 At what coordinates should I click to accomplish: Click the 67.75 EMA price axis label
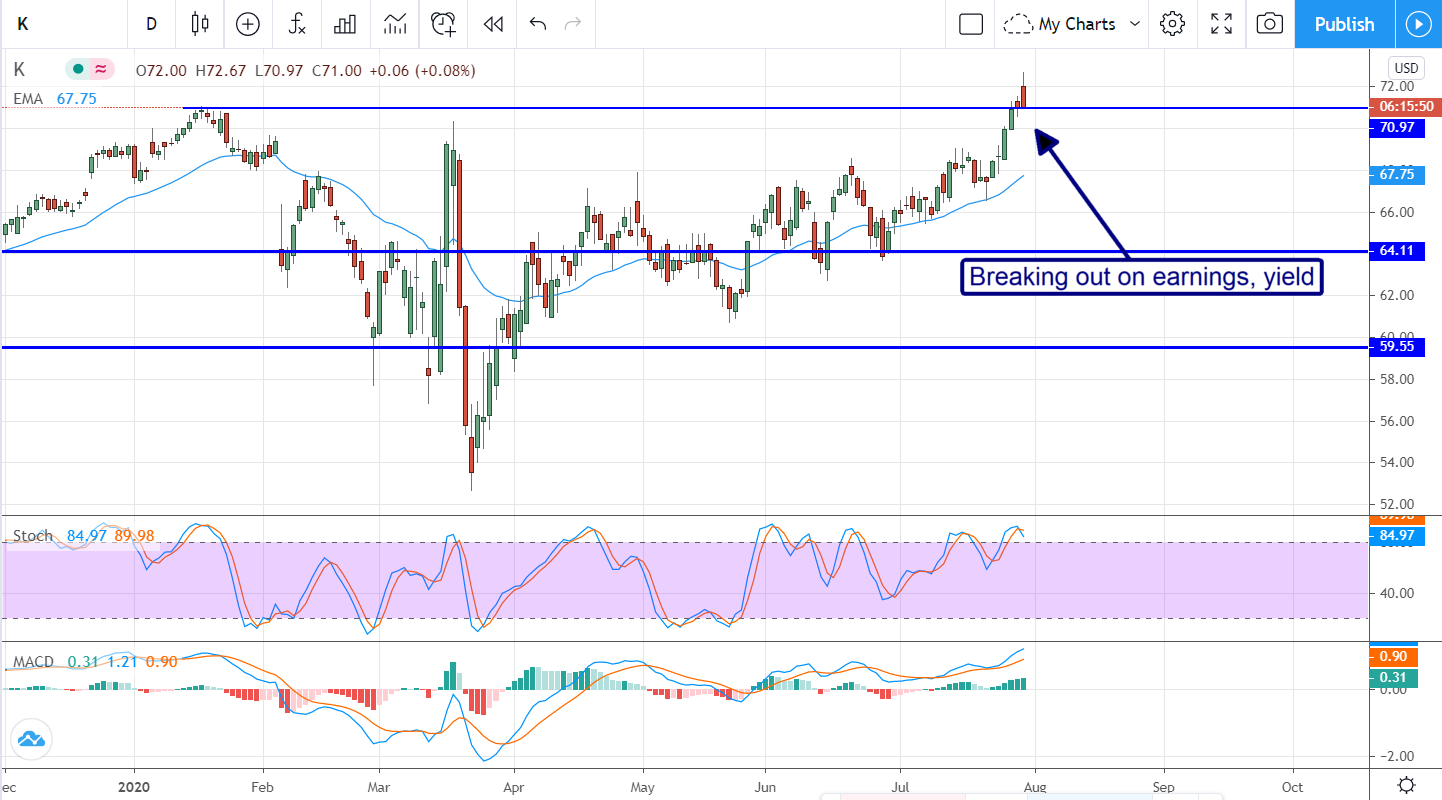point(1395,174)
